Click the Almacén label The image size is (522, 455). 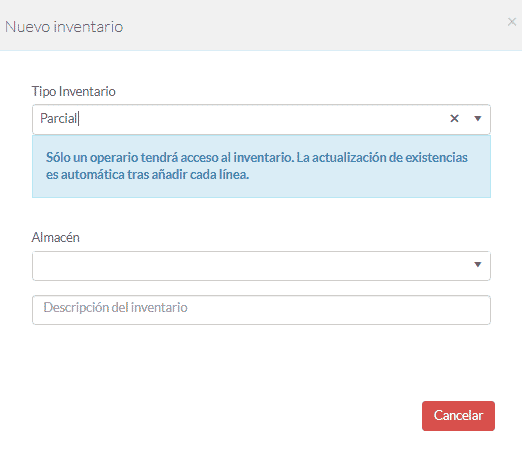coord(56,237)
